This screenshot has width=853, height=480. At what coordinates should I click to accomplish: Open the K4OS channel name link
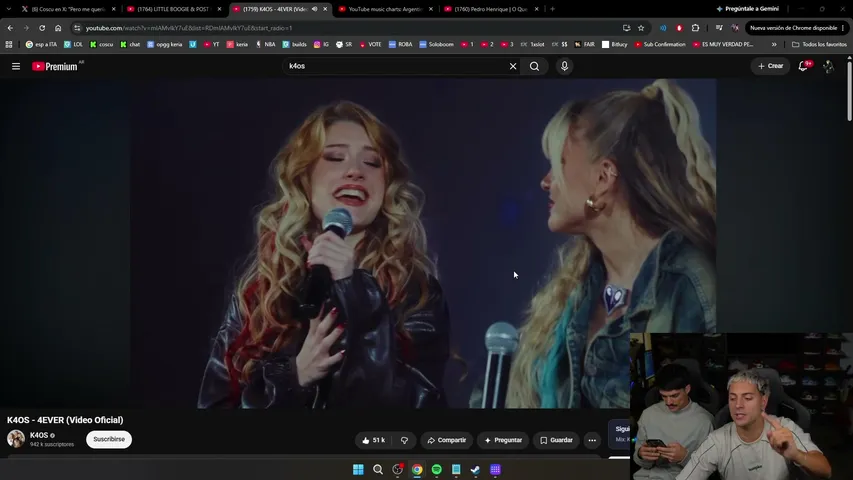[x=39, y=435]
